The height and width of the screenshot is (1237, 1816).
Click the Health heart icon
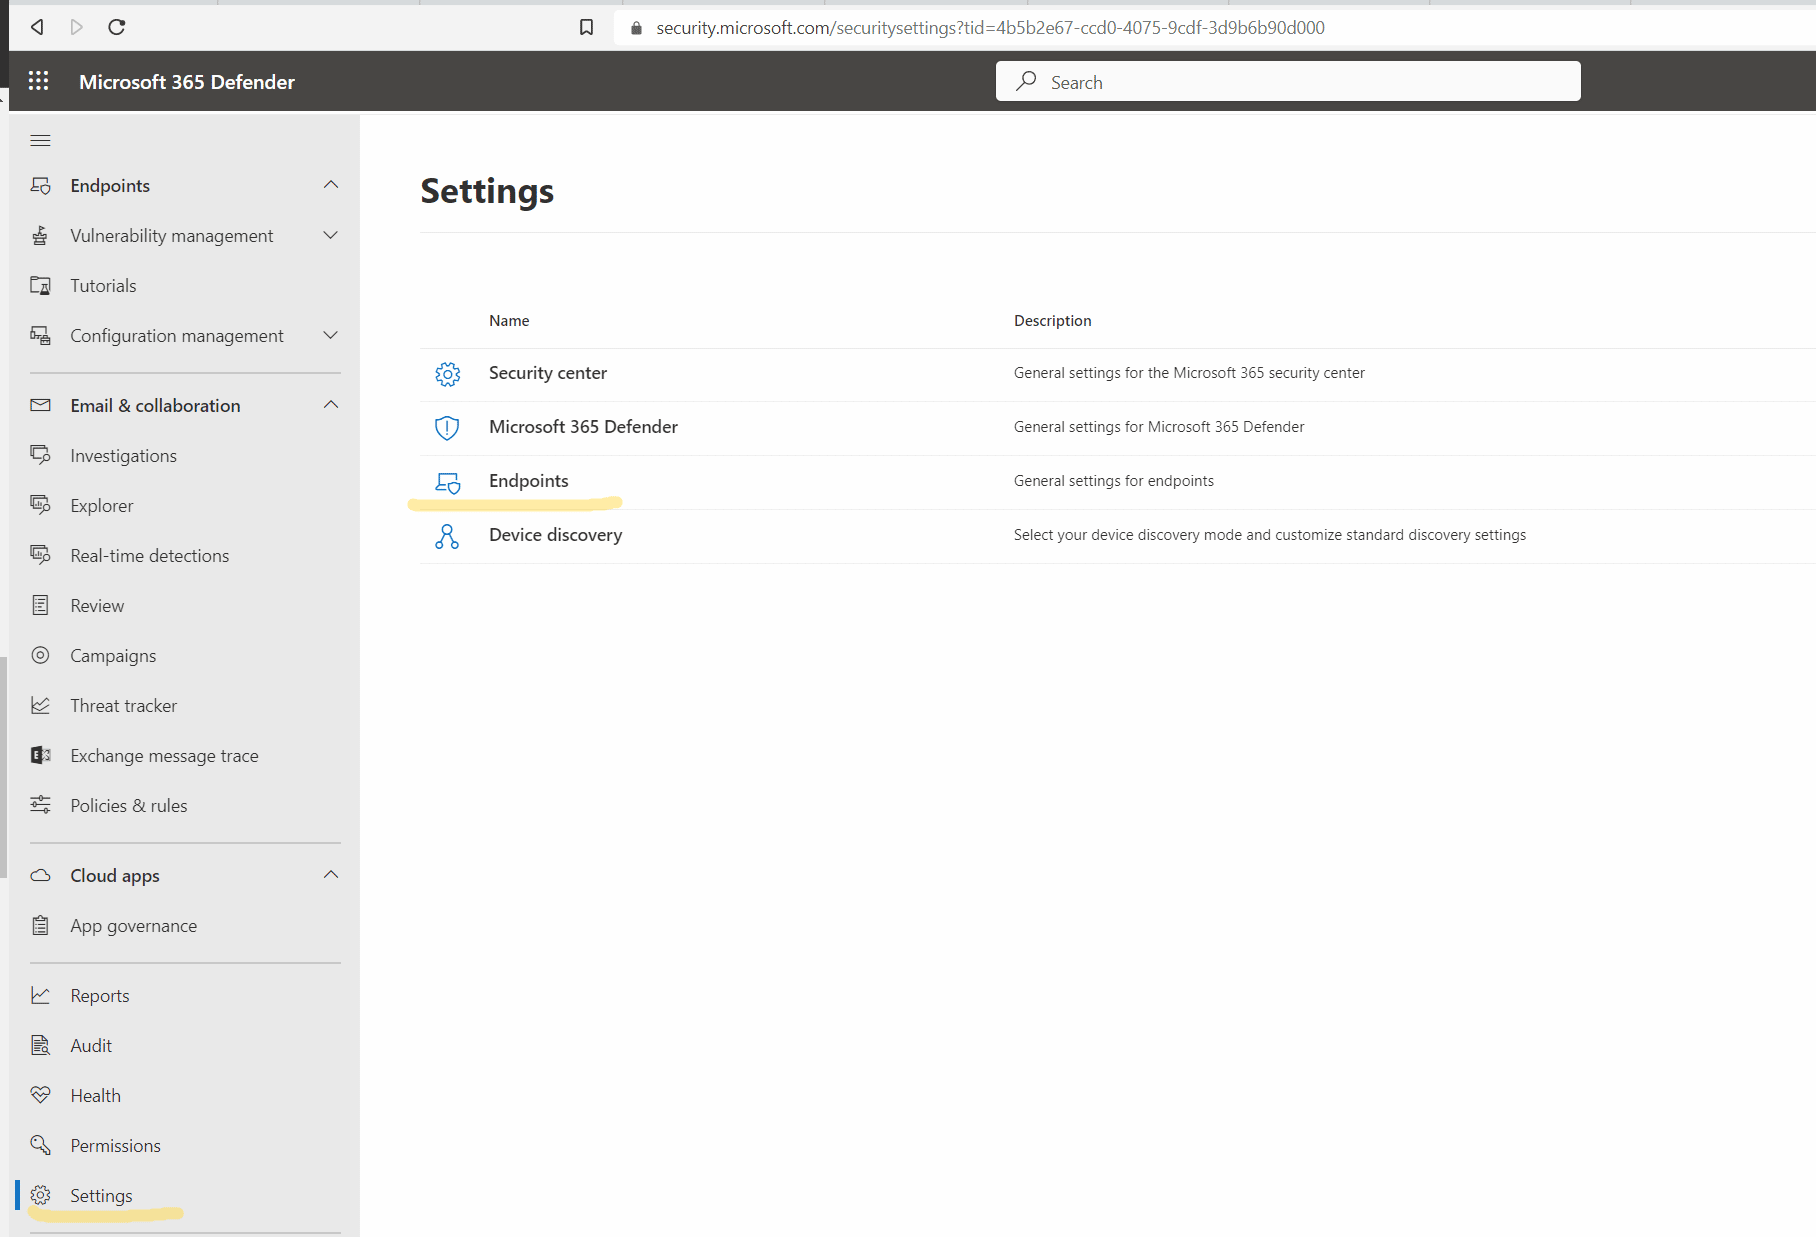coord(40,1095)
